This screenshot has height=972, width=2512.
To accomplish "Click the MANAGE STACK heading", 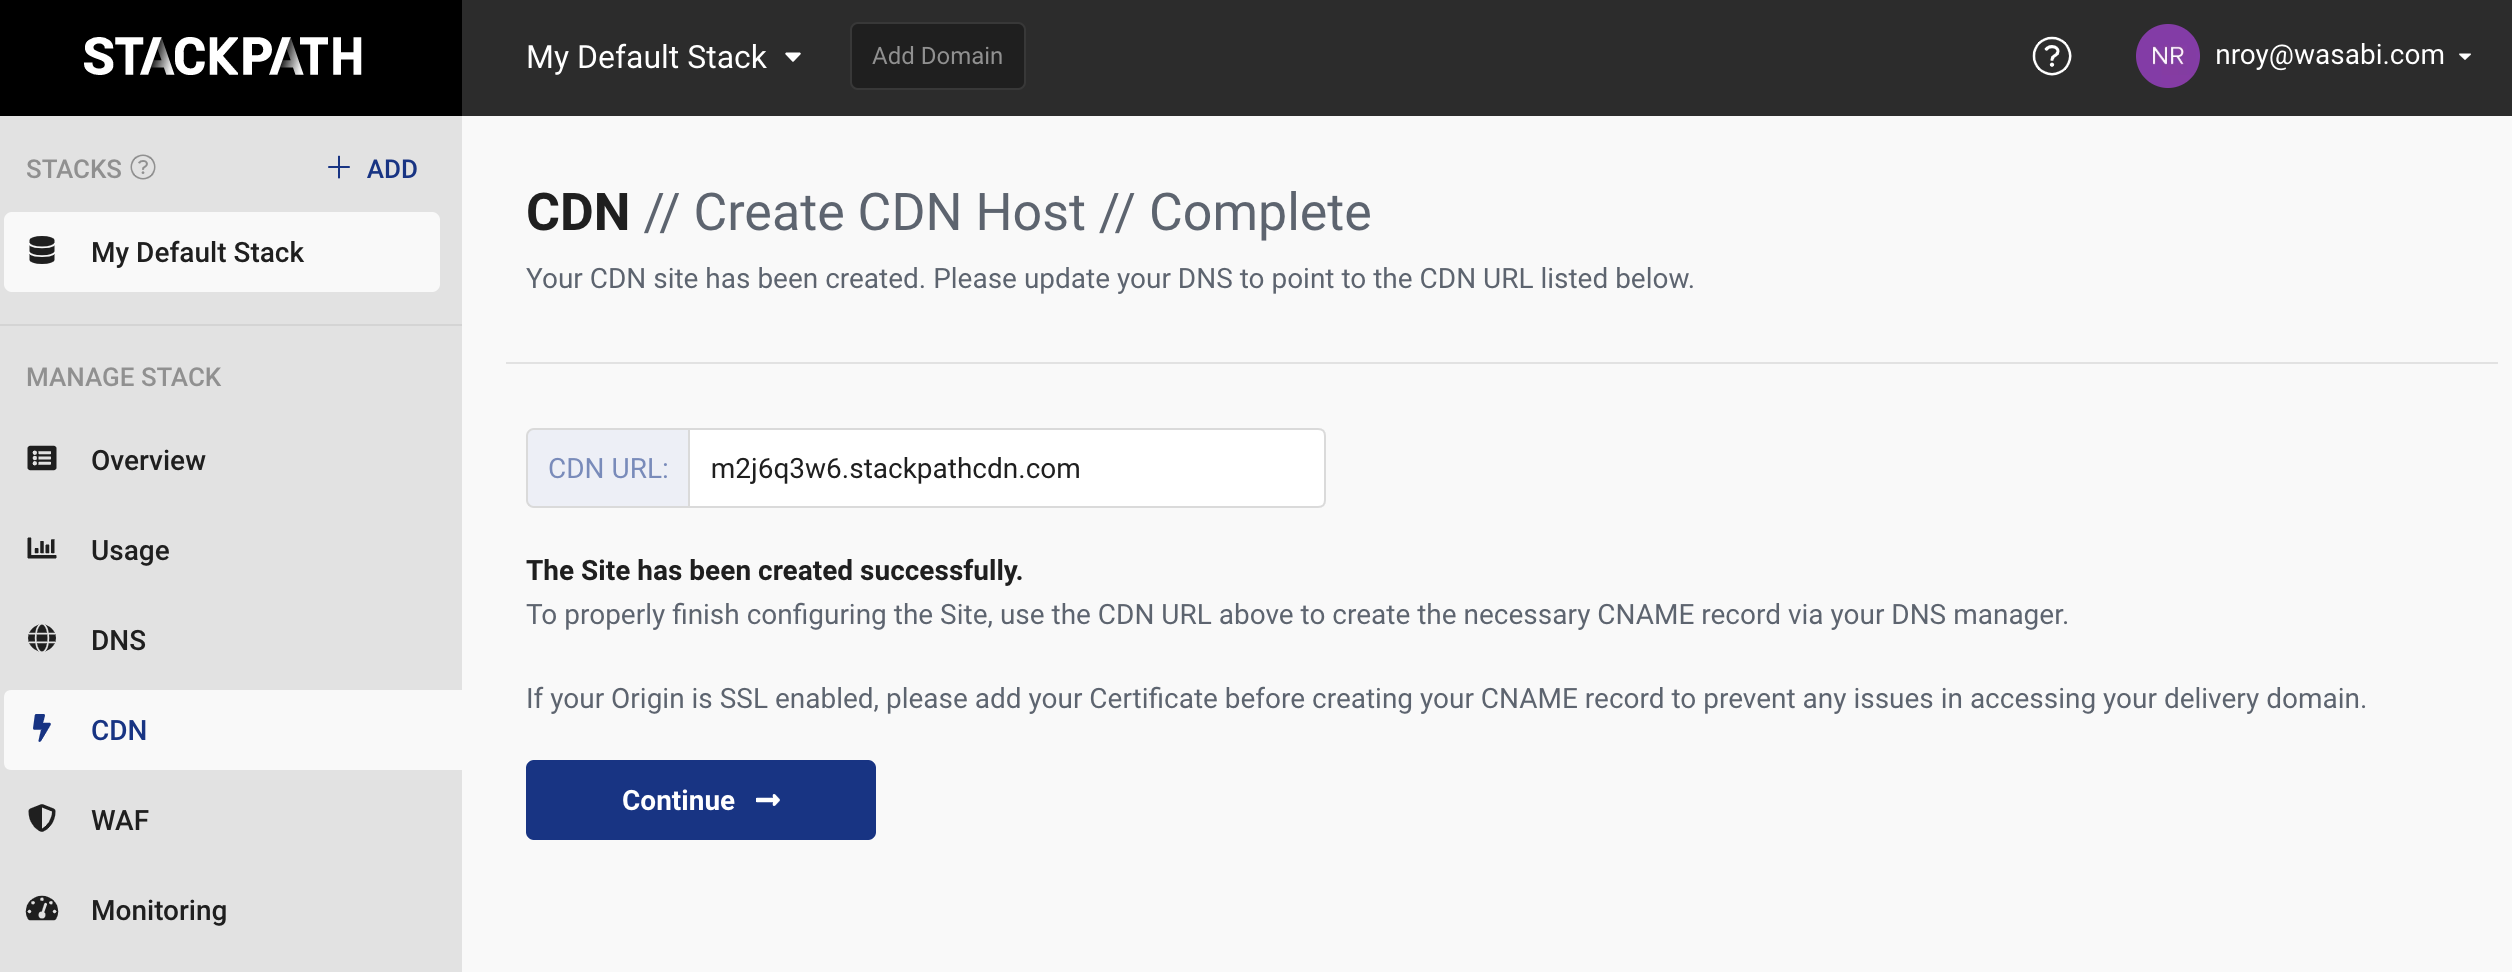I will [x=123, y=377].
